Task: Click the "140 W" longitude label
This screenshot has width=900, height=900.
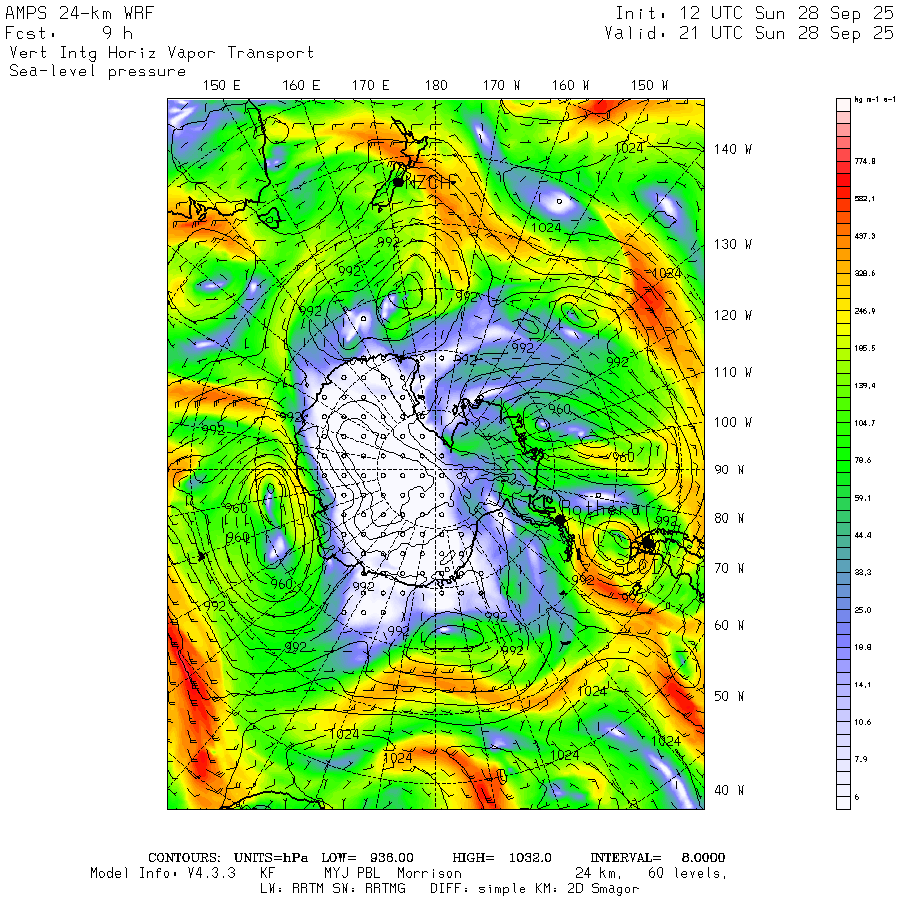Action: pos(733,149)
